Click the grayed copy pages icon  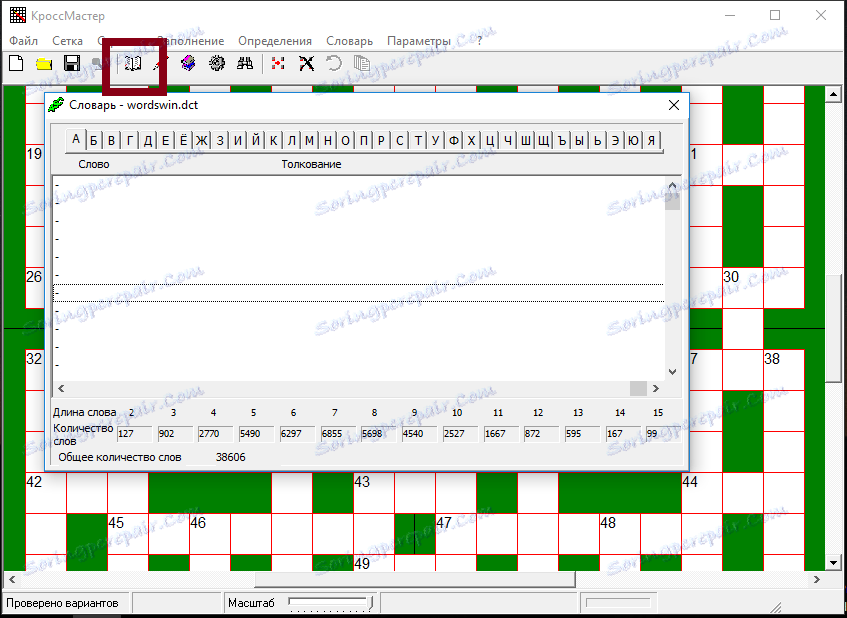[x=362, y=64]
